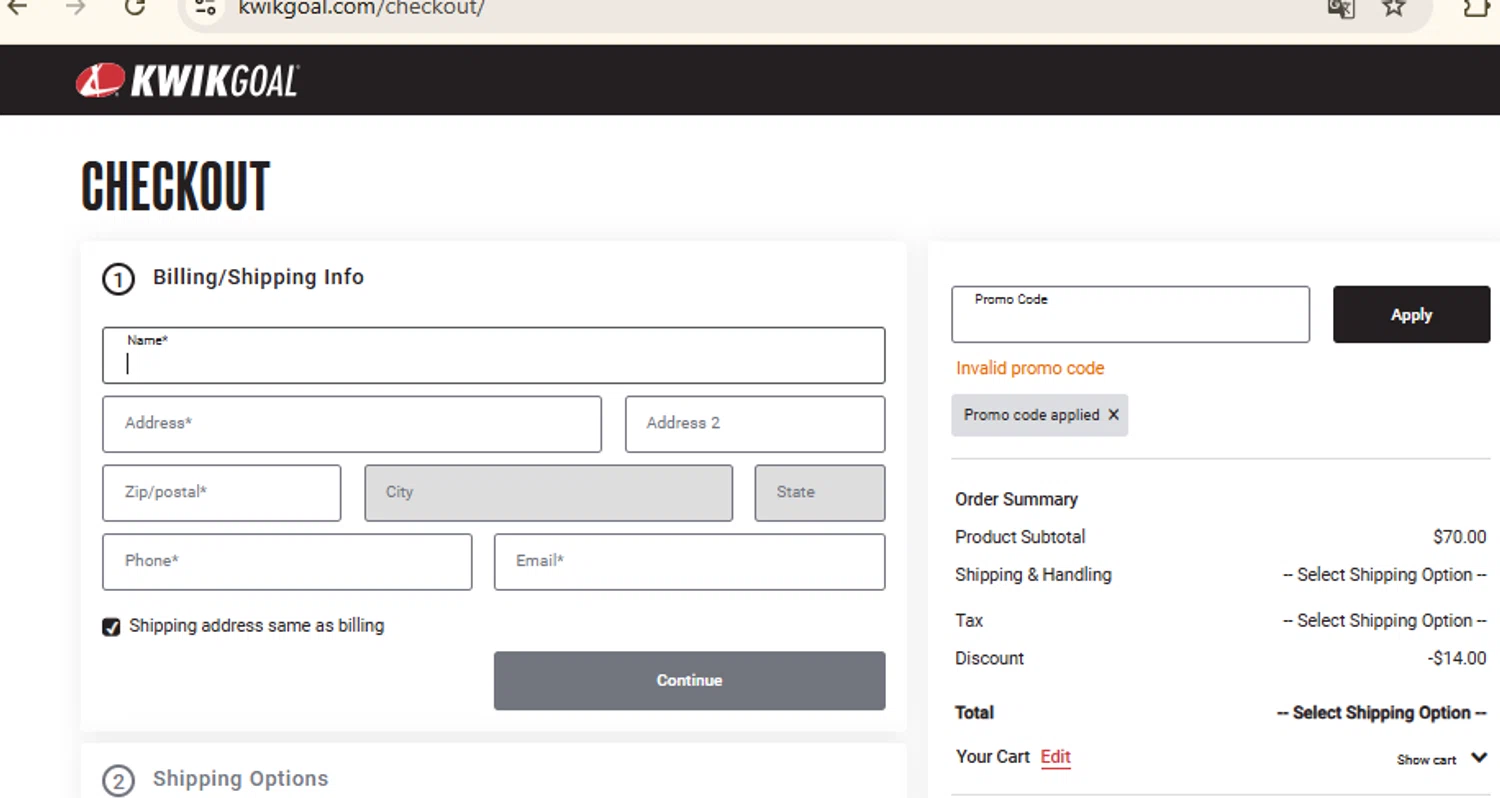This screenshot has height=798, width=1500.
Task: Click the Billing/Shipping Info step heading
Action: [x=258, y=277]
